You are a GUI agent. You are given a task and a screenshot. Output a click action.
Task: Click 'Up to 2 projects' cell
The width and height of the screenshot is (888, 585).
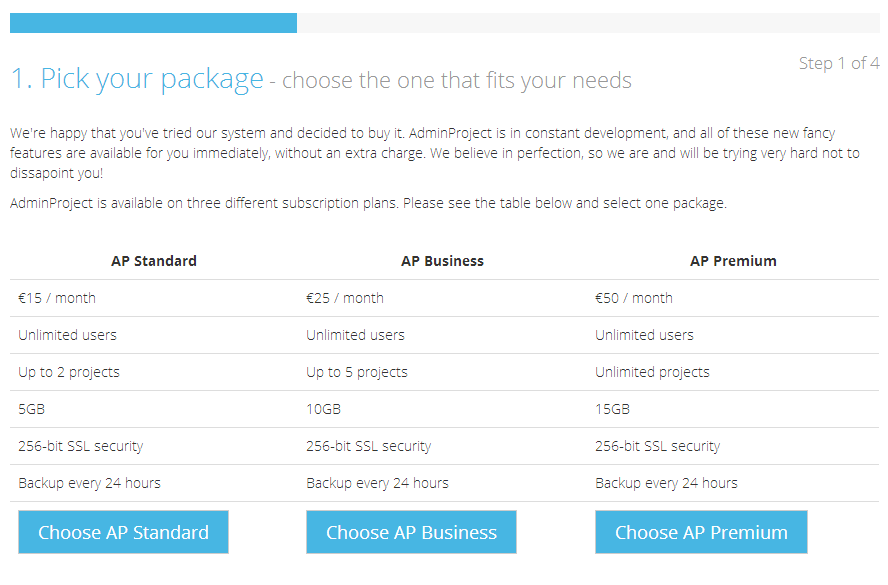(x=154, y=372)
